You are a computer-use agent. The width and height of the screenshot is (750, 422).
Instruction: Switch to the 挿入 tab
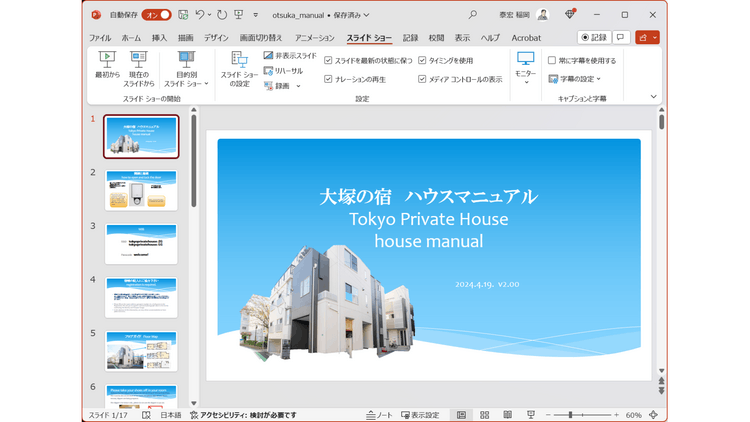coord(159,38)
